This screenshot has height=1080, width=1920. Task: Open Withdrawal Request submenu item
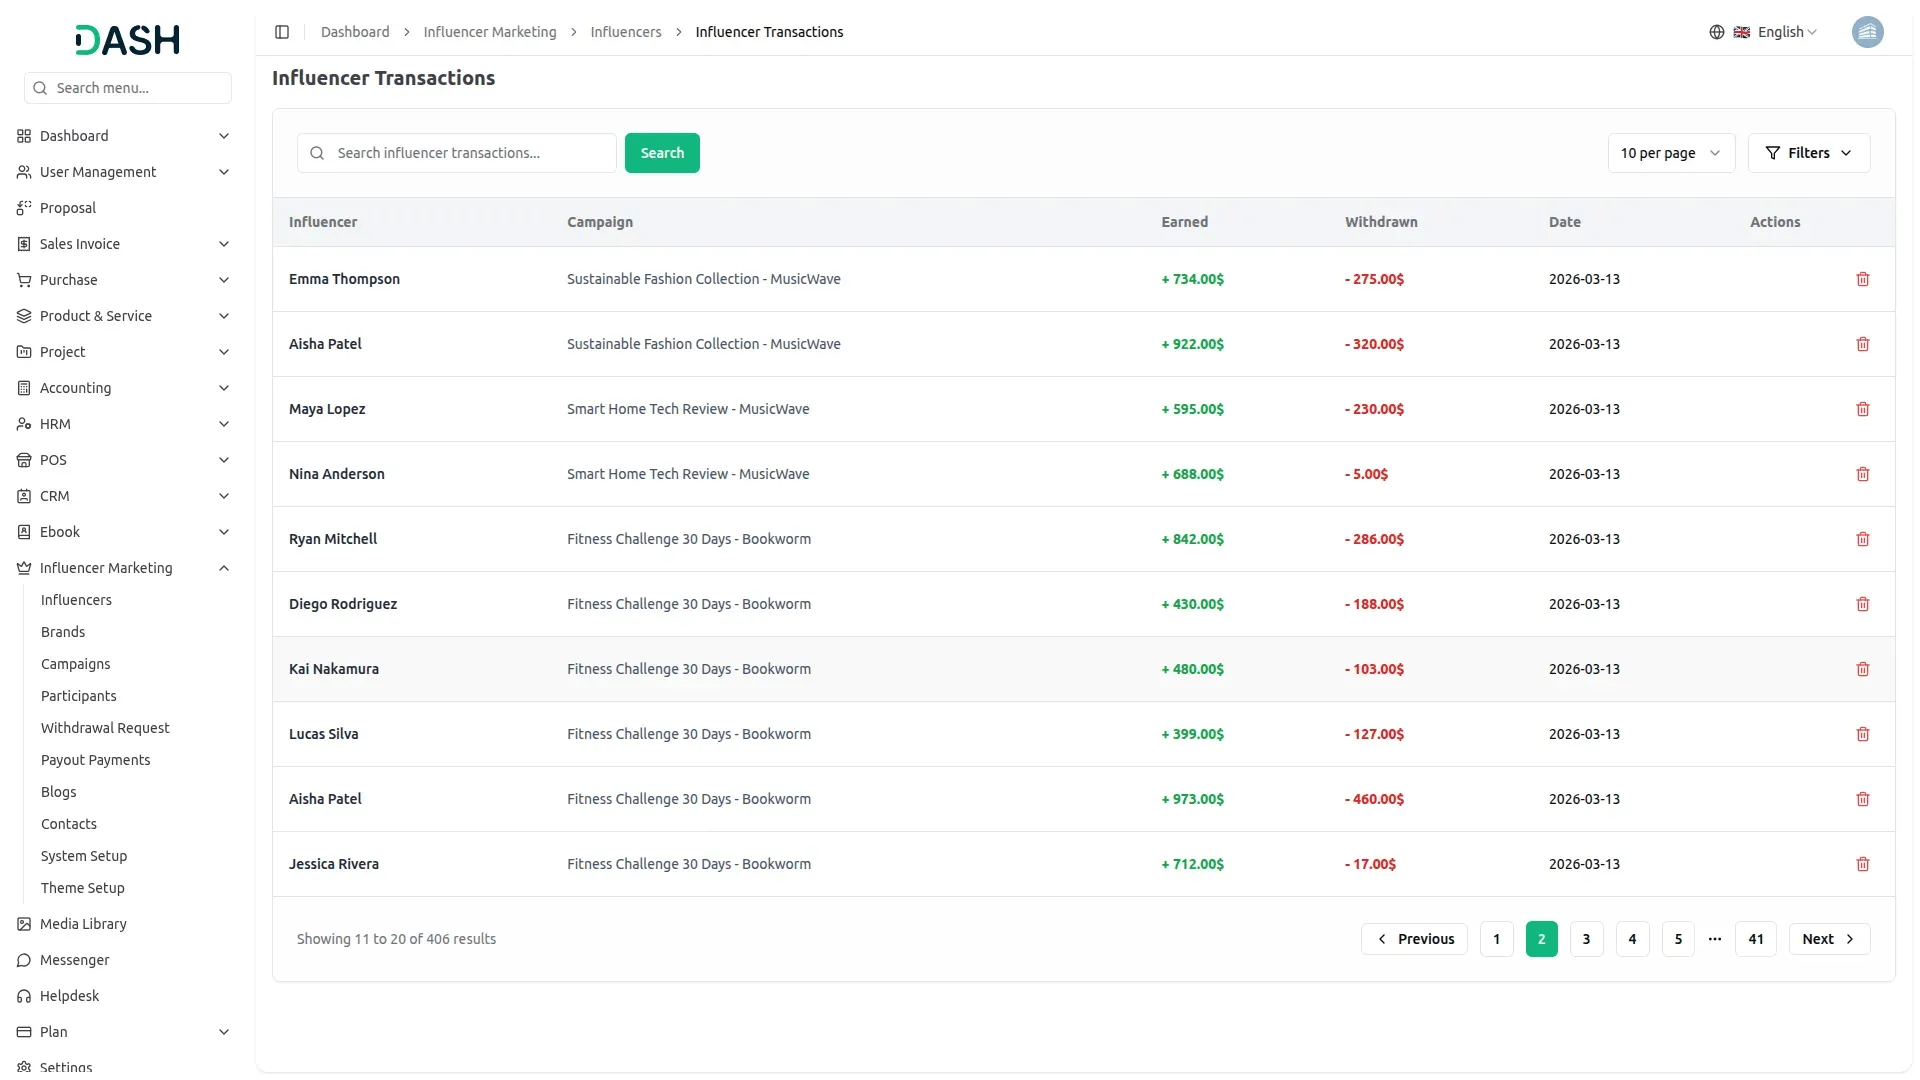[105, 728]
